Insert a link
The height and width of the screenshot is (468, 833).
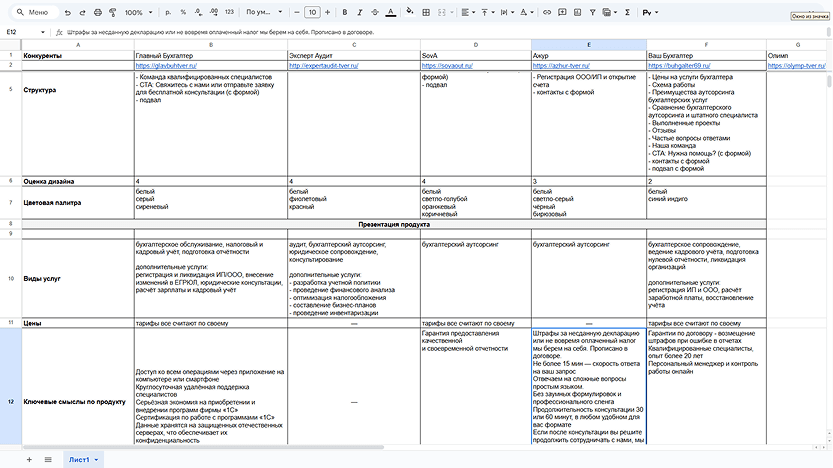pos(547,12)
